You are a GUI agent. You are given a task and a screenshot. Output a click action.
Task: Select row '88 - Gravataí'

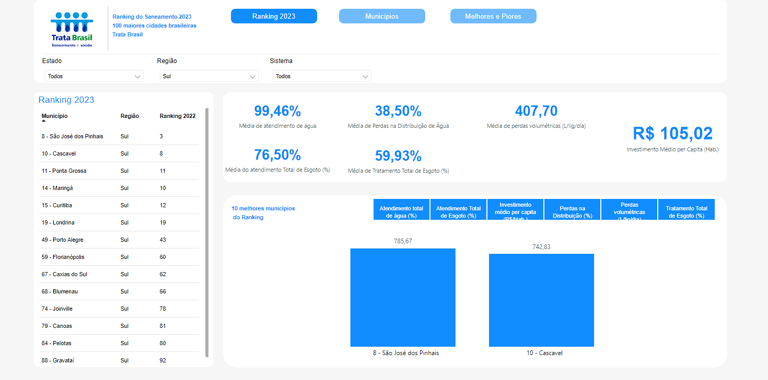tap(120, 360)
